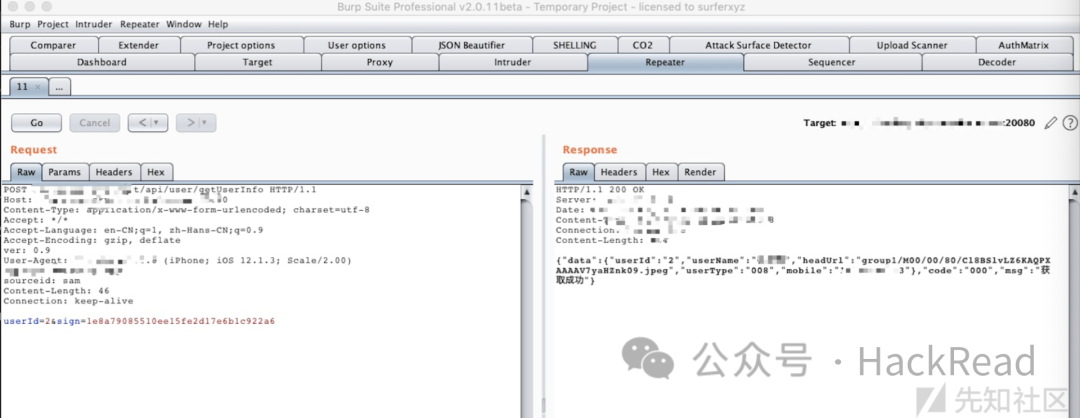Edit target with the pencil icon
Image resolution: width=1080 pixels, height=418 pixels.
coord(1050,123)
